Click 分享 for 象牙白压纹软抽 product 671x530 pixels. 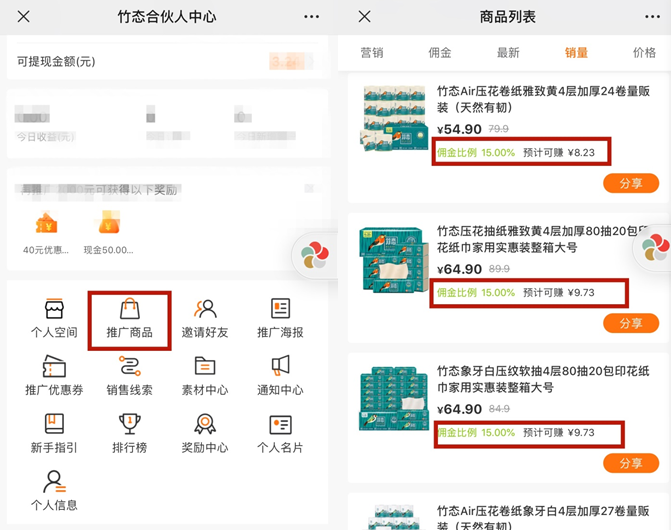pos(630,463)
